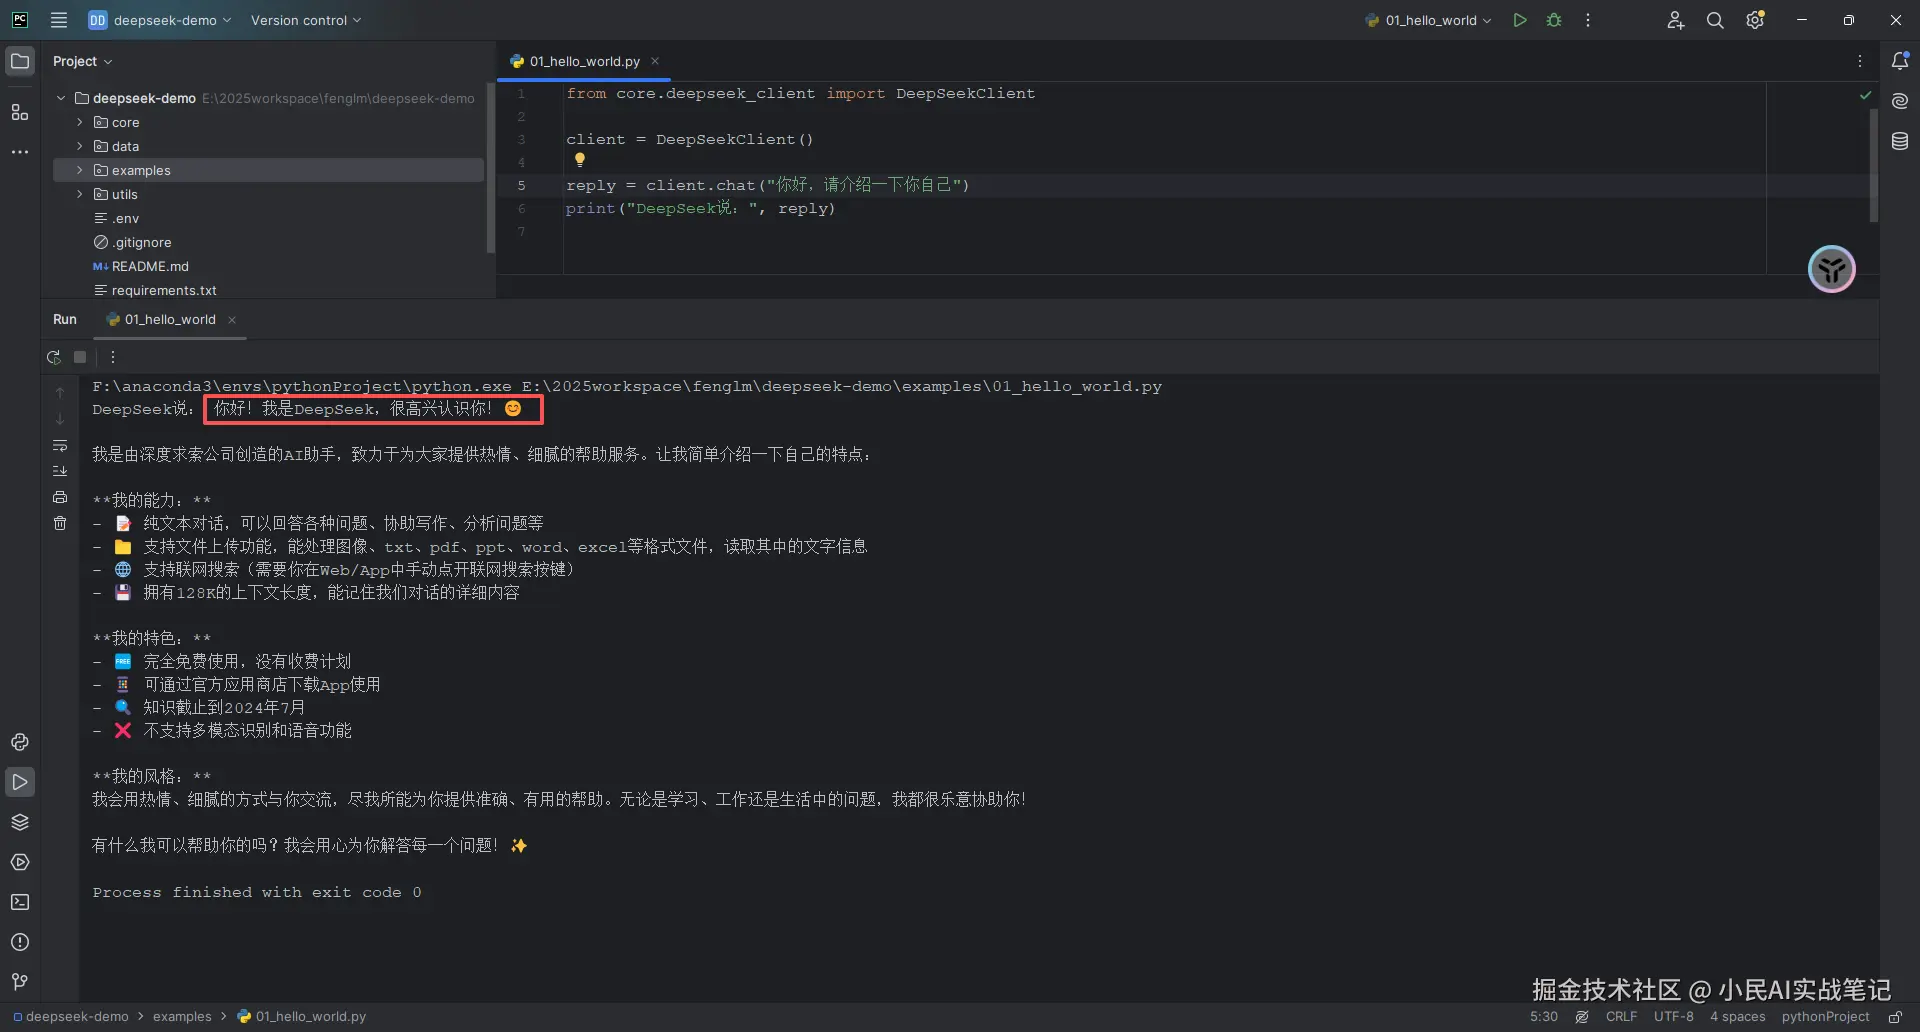The height and width of the screenshot is (1032, 1920).
Task: Open Search Everywhere magnifier
Action: tap(1715, 20)
